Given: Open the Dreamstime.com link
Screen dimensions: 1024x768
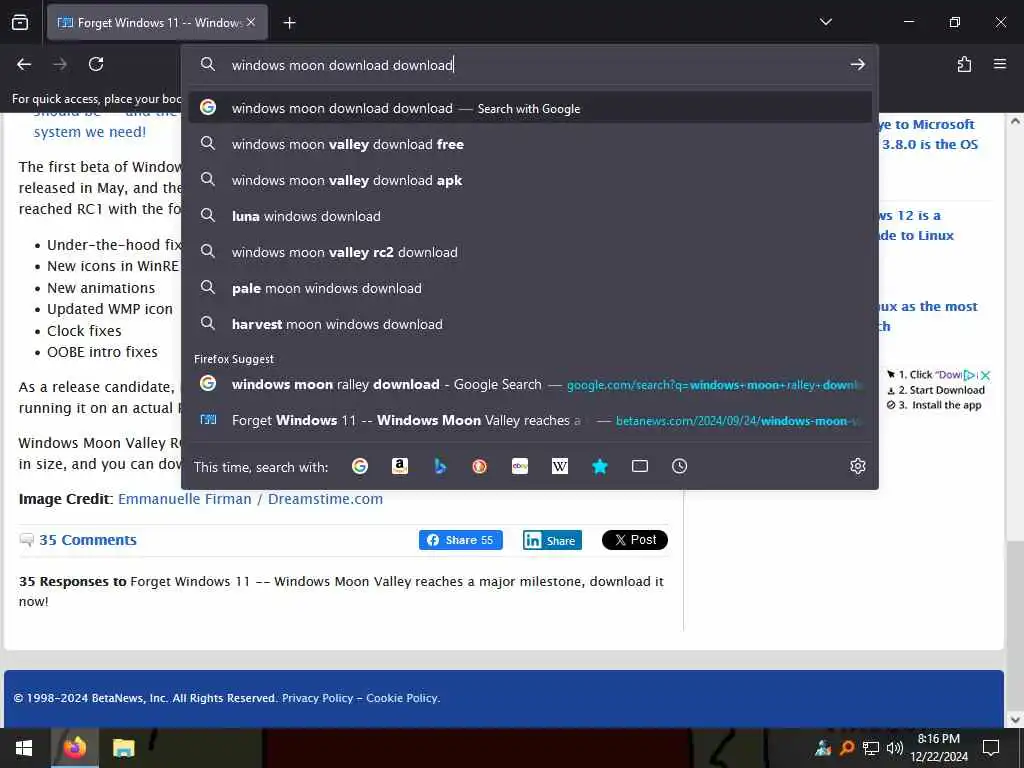Looking at the screenshot, I should 325,499.
